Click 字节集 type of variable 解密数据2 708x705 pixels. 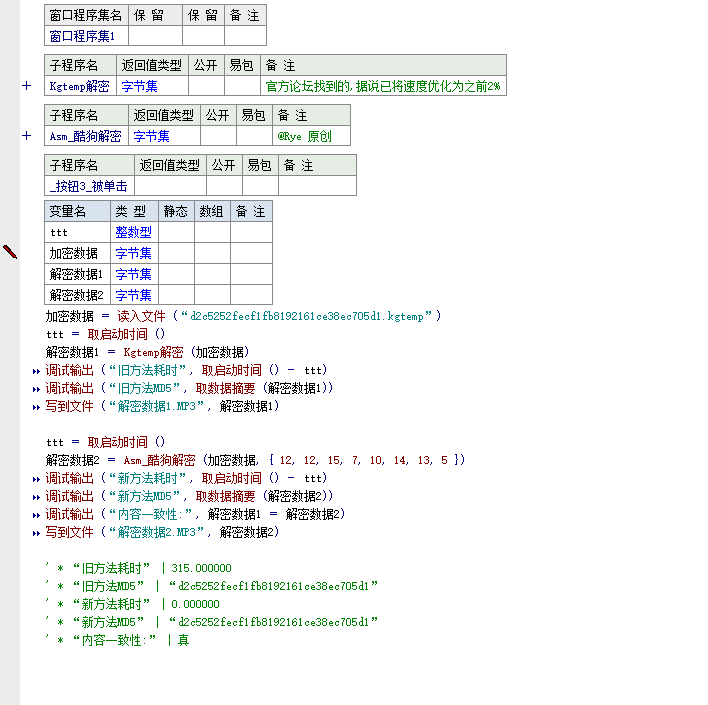click(x=135, y=294)
